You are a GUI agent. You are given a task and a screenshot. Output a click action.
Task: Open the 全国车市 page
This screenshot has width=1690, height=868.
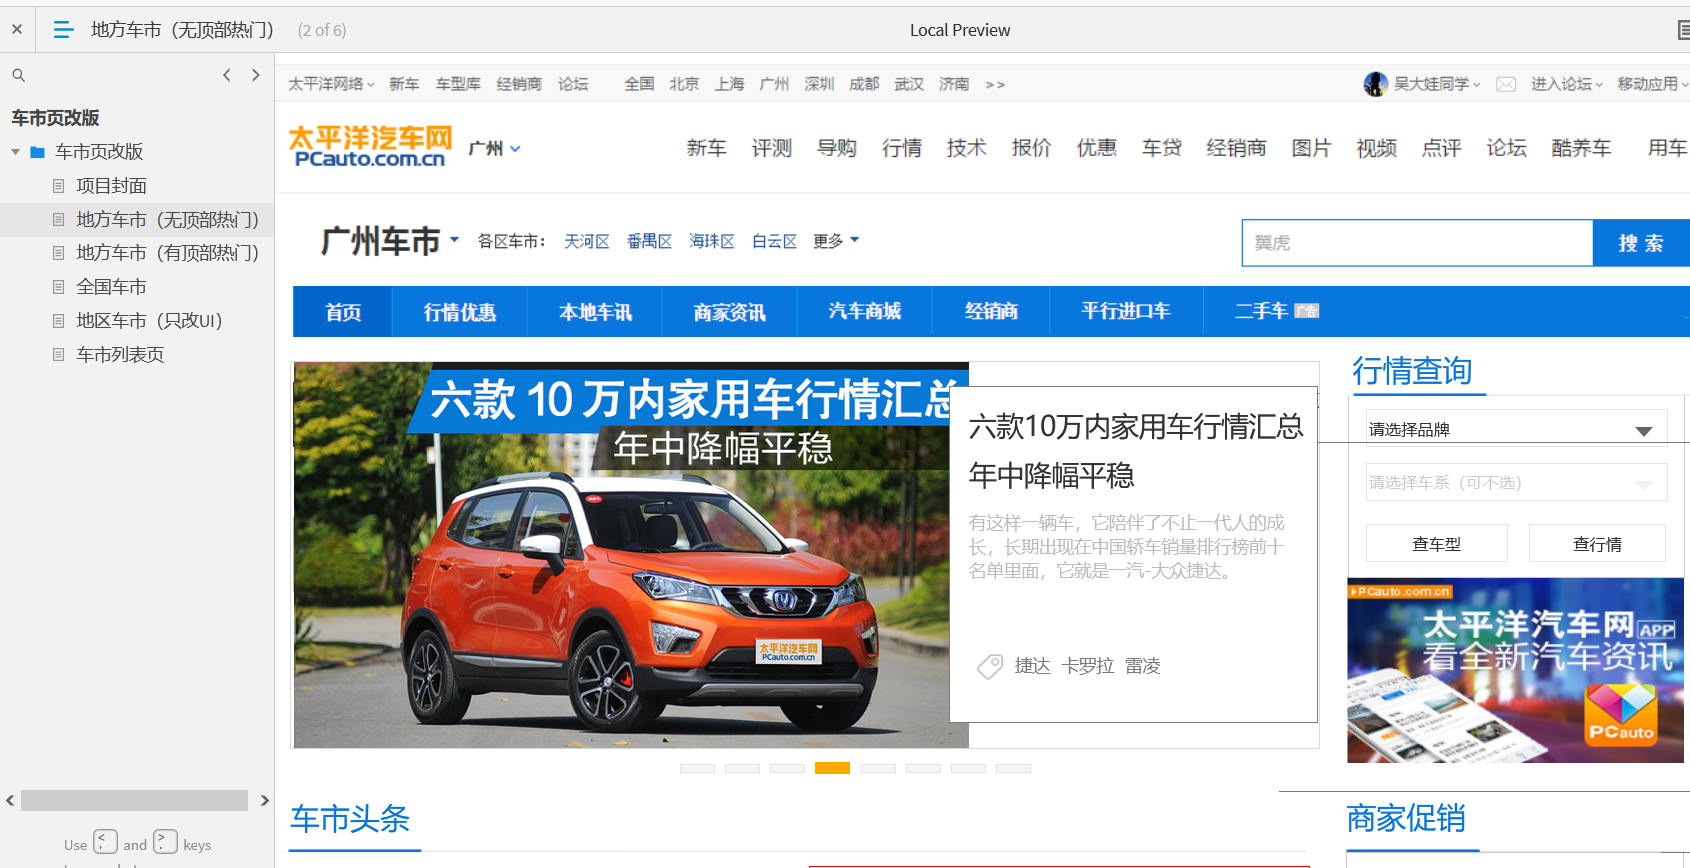tap(112, 287)
